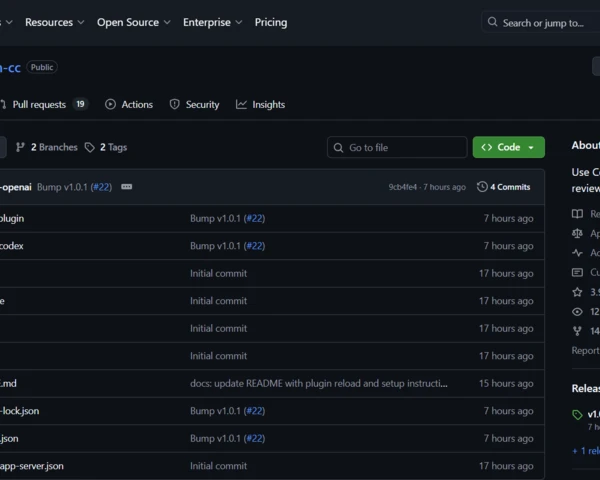Click the search magnifier icon
Screen dimensions: 600x480
click(x=493, y=22)
